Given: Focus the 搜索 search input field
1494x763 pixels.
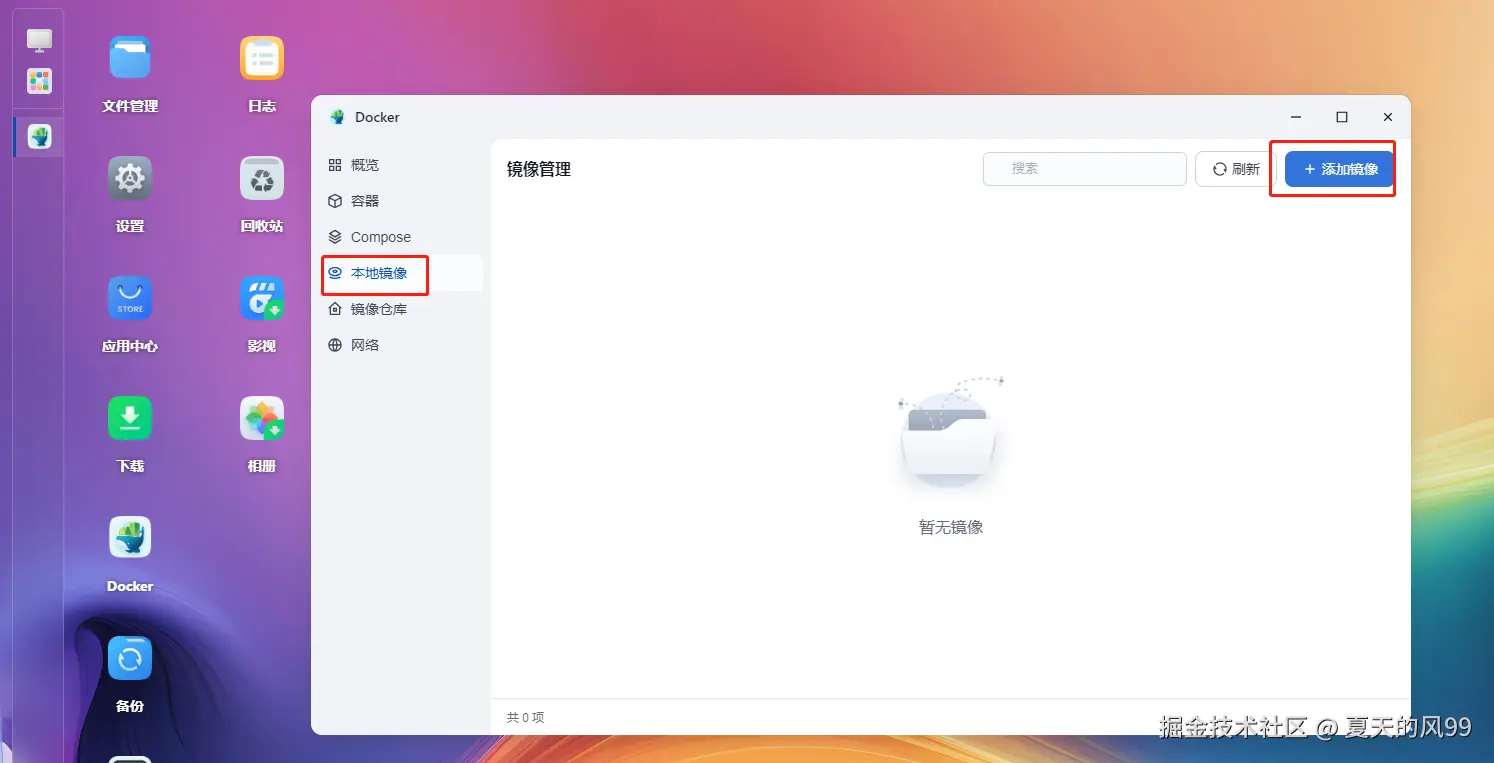Looking at the screenshot, I should tap(1085, 169).
